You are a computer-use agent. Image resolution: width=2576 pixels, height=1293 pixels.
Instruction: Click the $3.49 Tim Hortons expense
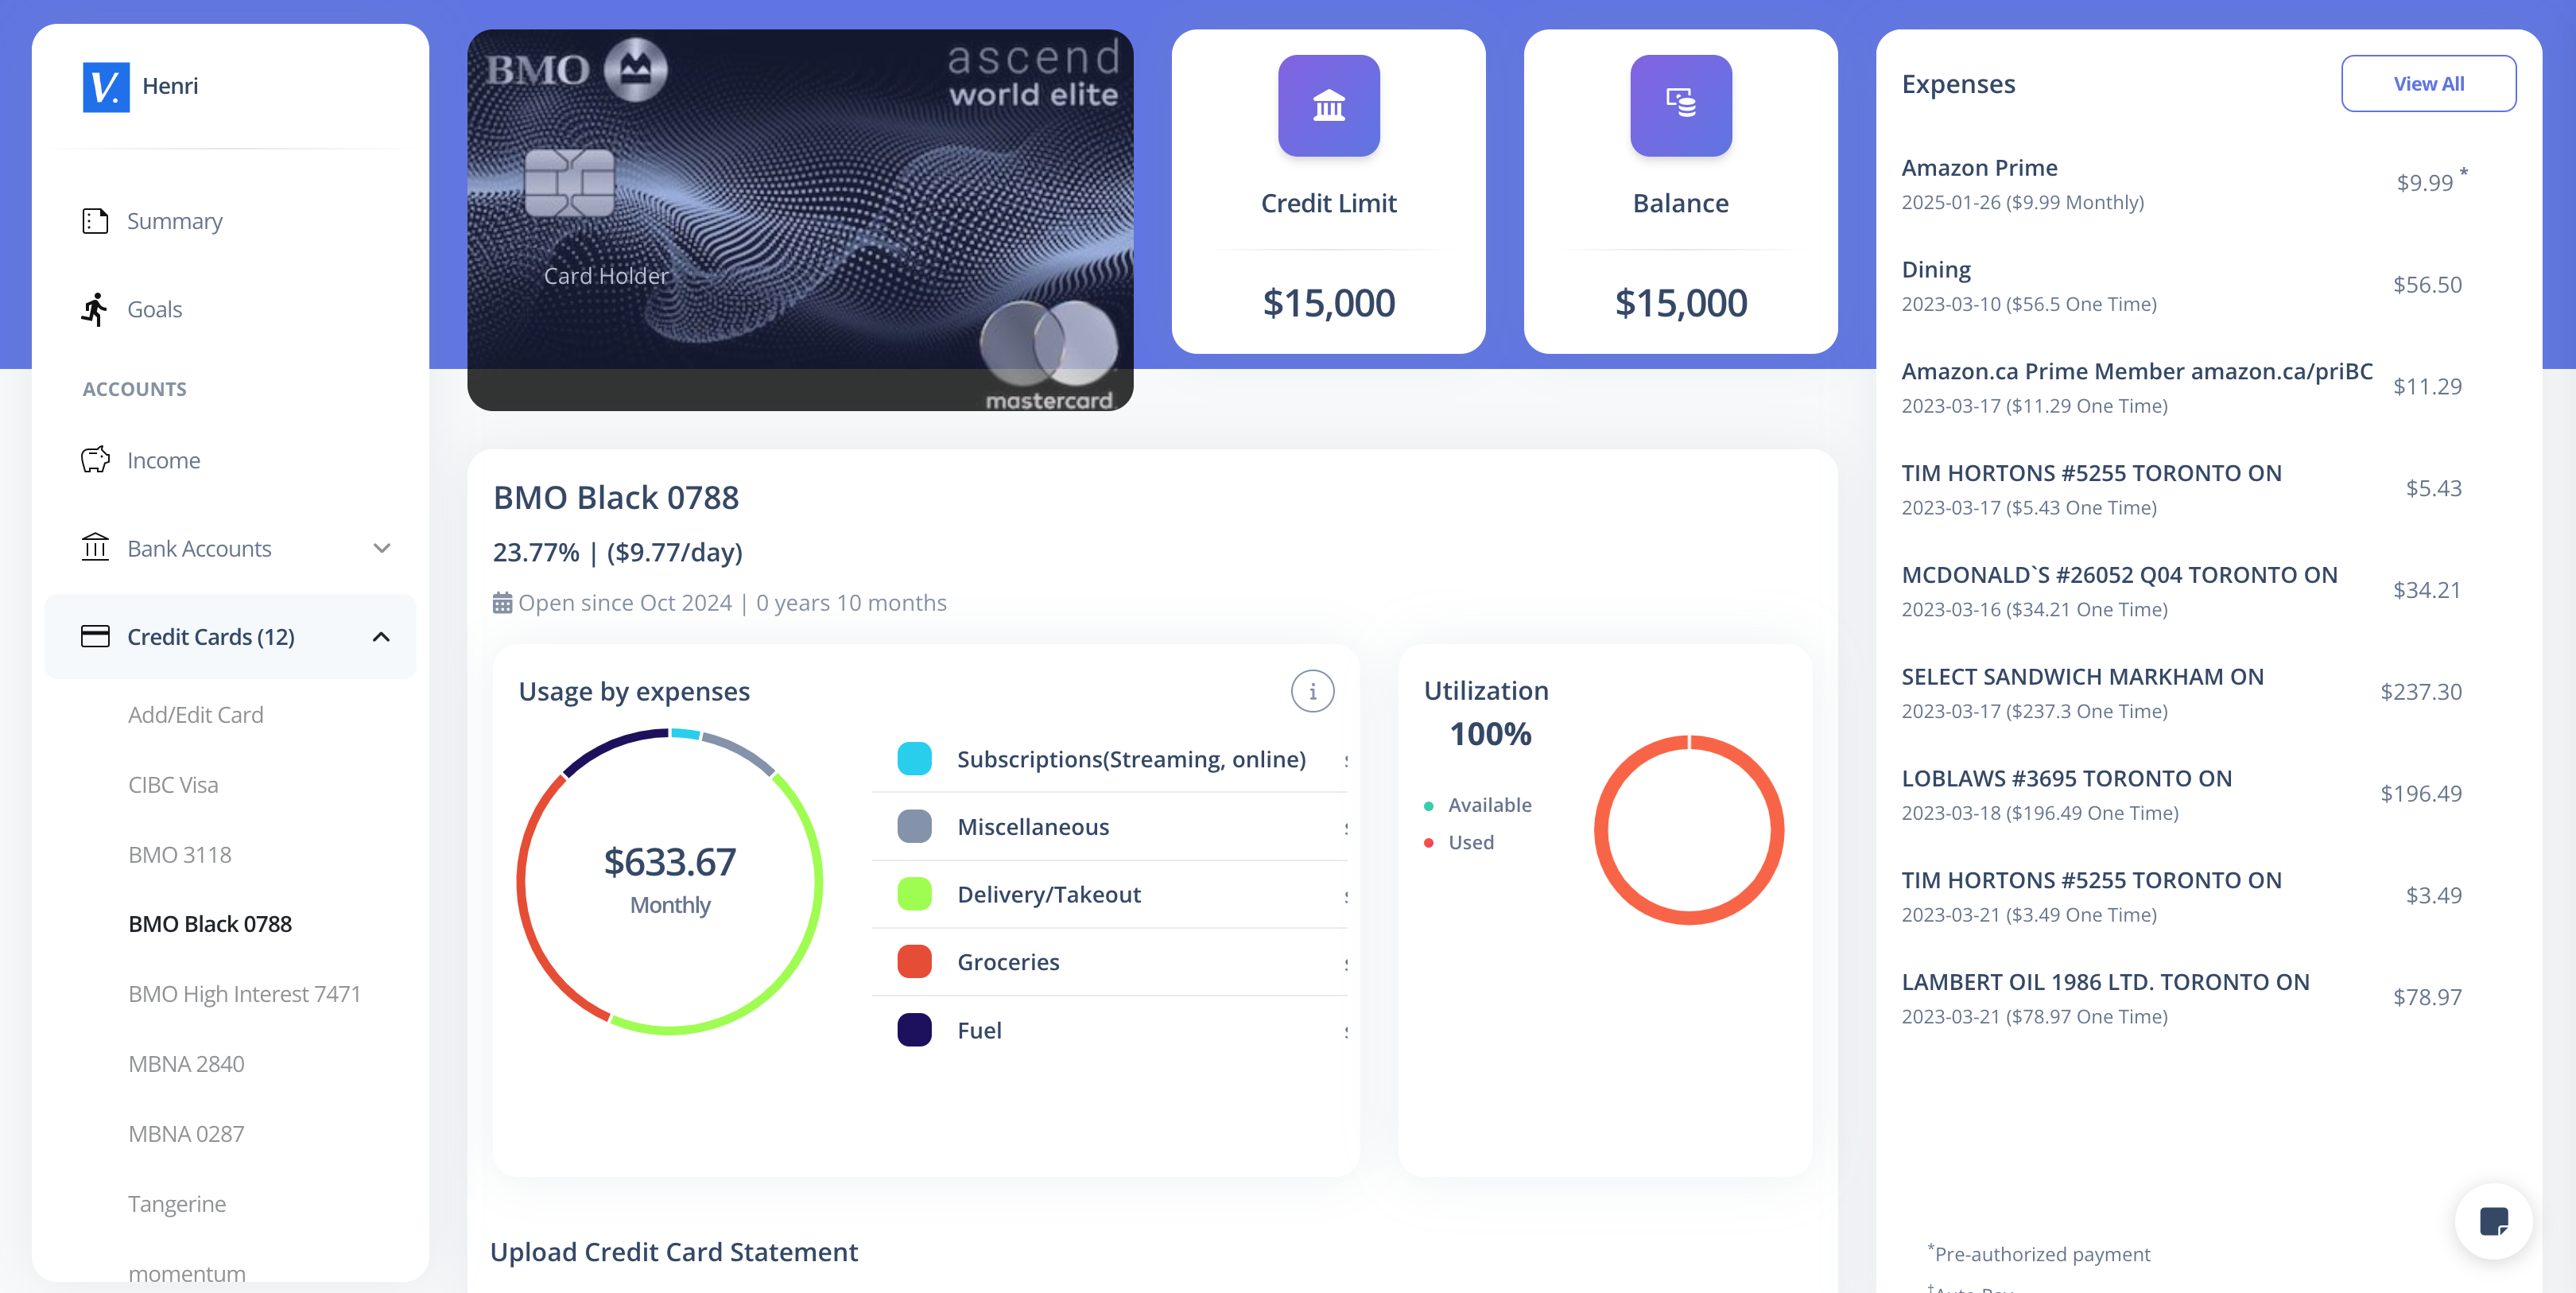coord(2182,897)
